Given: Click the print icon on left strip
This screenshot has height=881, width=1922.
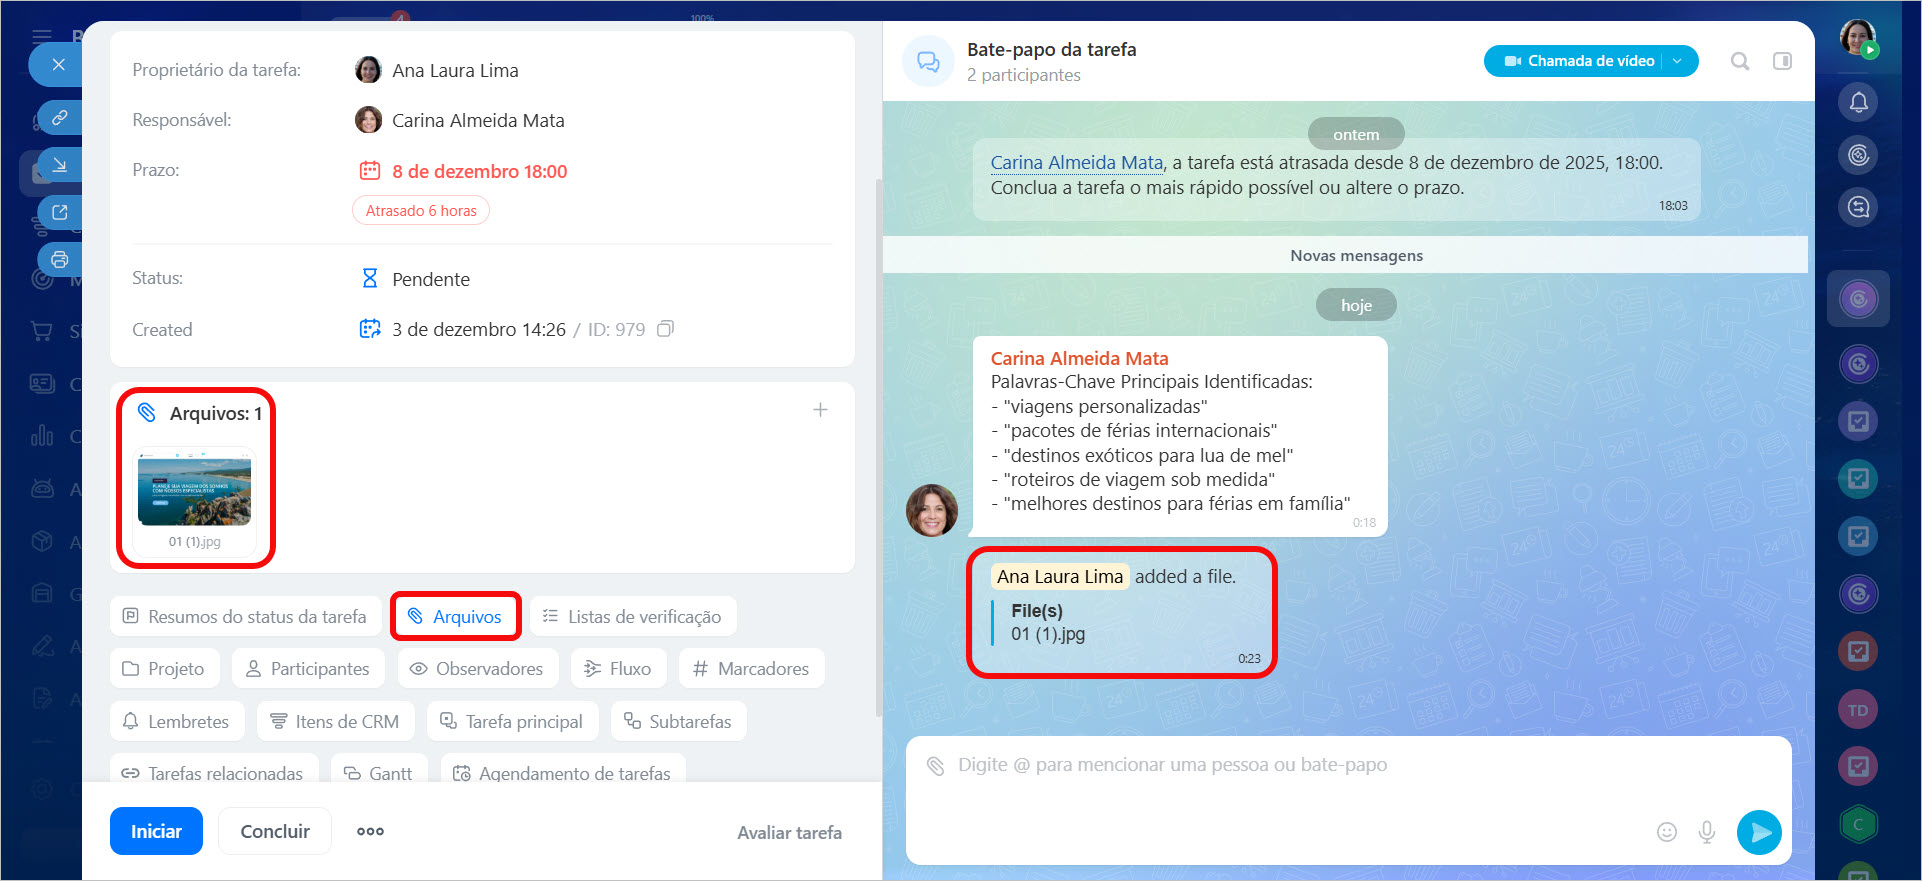Looking at the screenshot, I should [x=60, y=260].
